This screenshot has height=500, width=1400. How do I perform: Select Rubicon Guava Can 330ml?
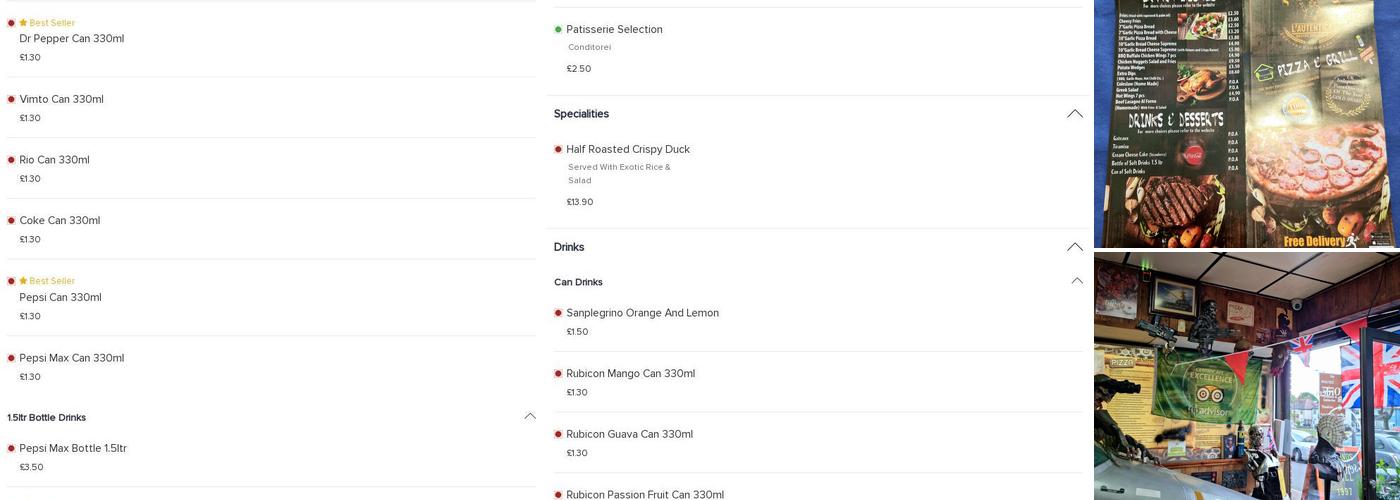pos(629,434)
